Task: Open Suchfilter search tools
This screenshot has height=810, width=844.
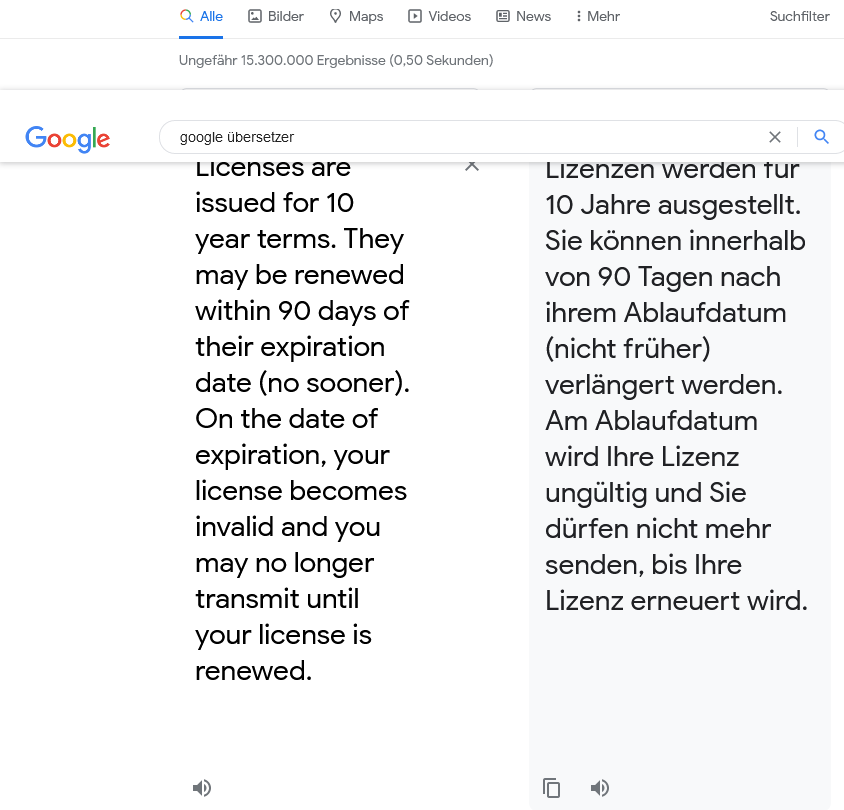Action: [x=799, y=16]
